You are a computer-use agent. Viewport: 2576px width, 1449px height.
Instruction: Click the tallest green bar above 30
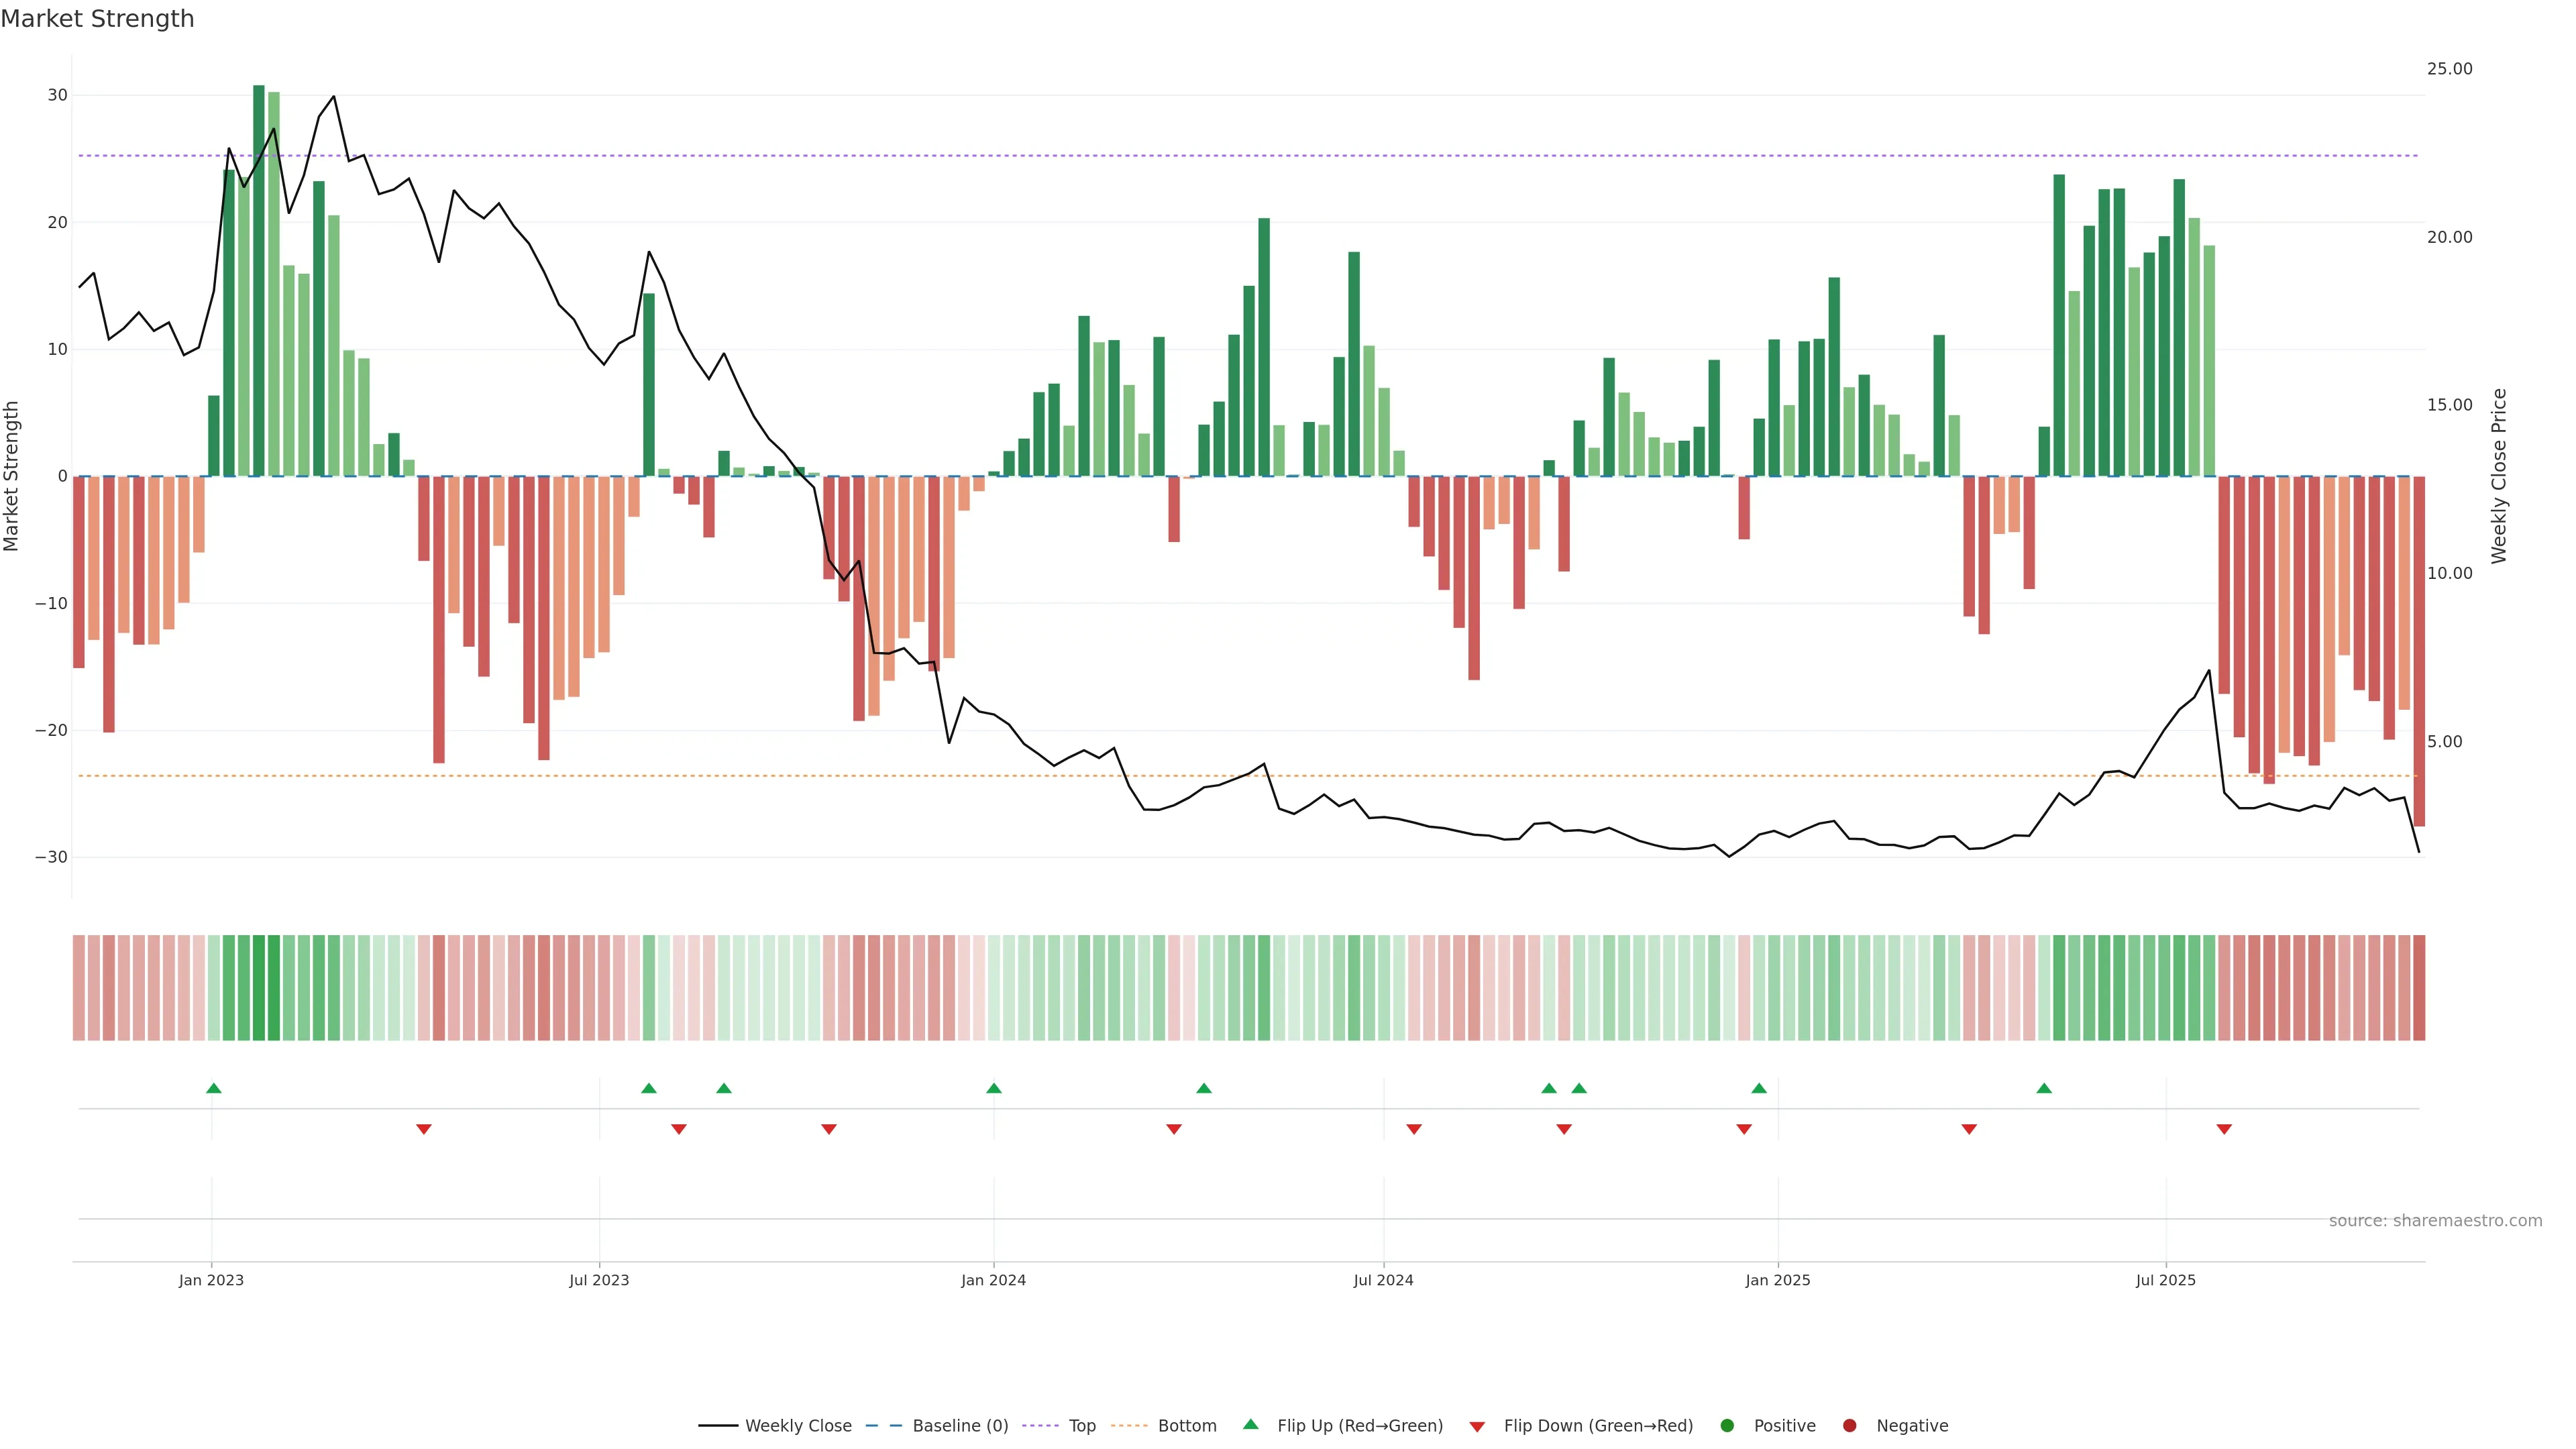coord(258,280)
